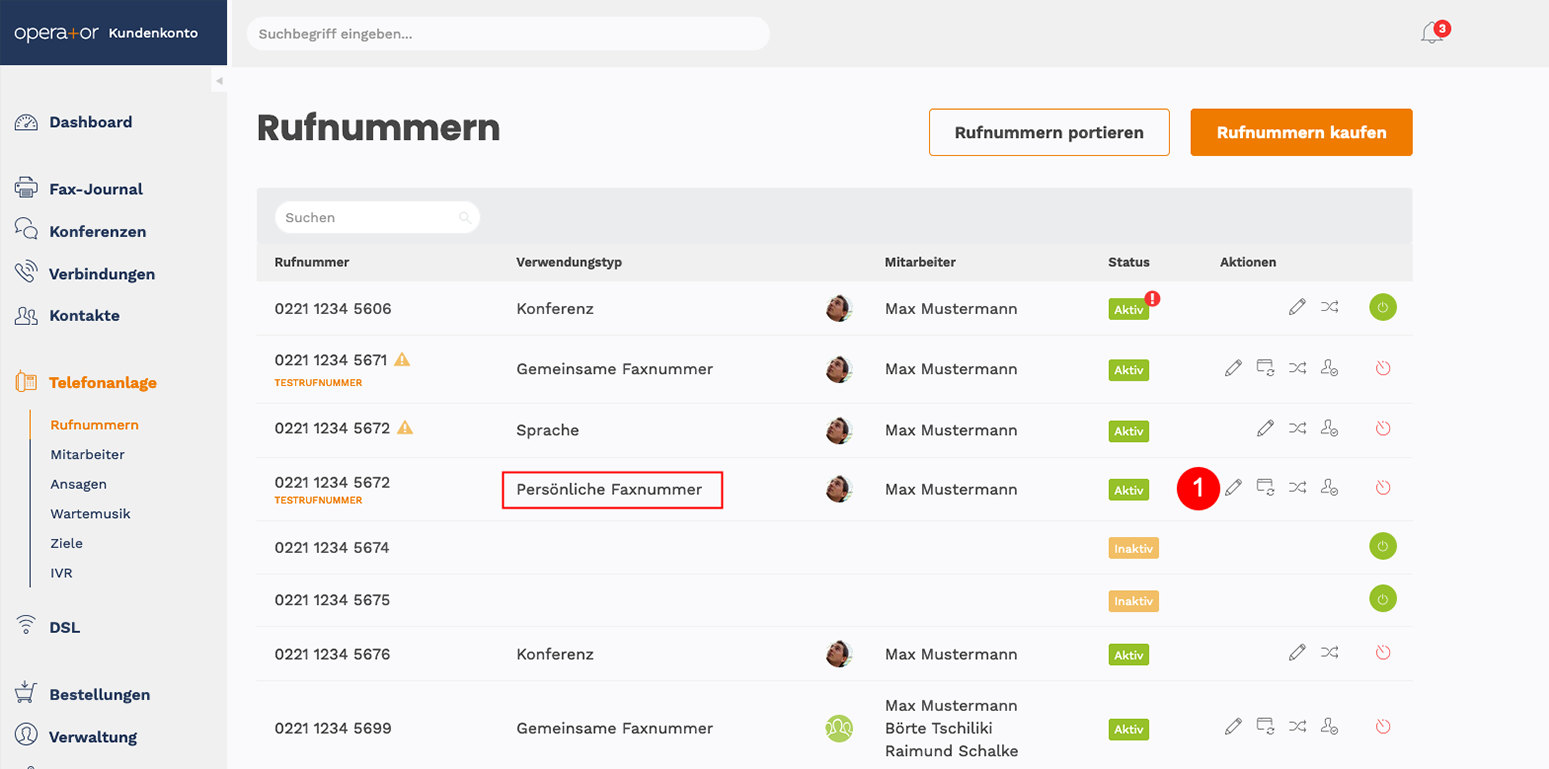The height and width of the screenshot is (769, 1549).
Task: Edit number 0221 1234 5699 with the pencil
Action: point(1233,726)
